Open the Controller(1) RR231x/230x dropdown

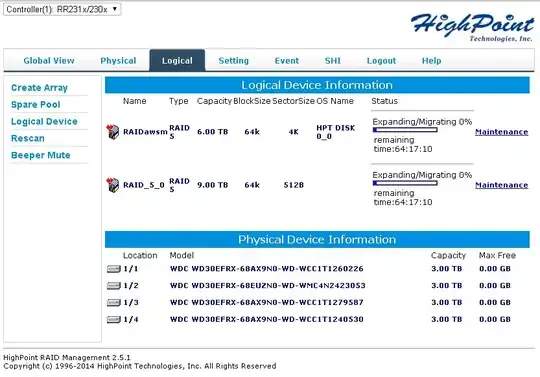click(x=62, y=9)
